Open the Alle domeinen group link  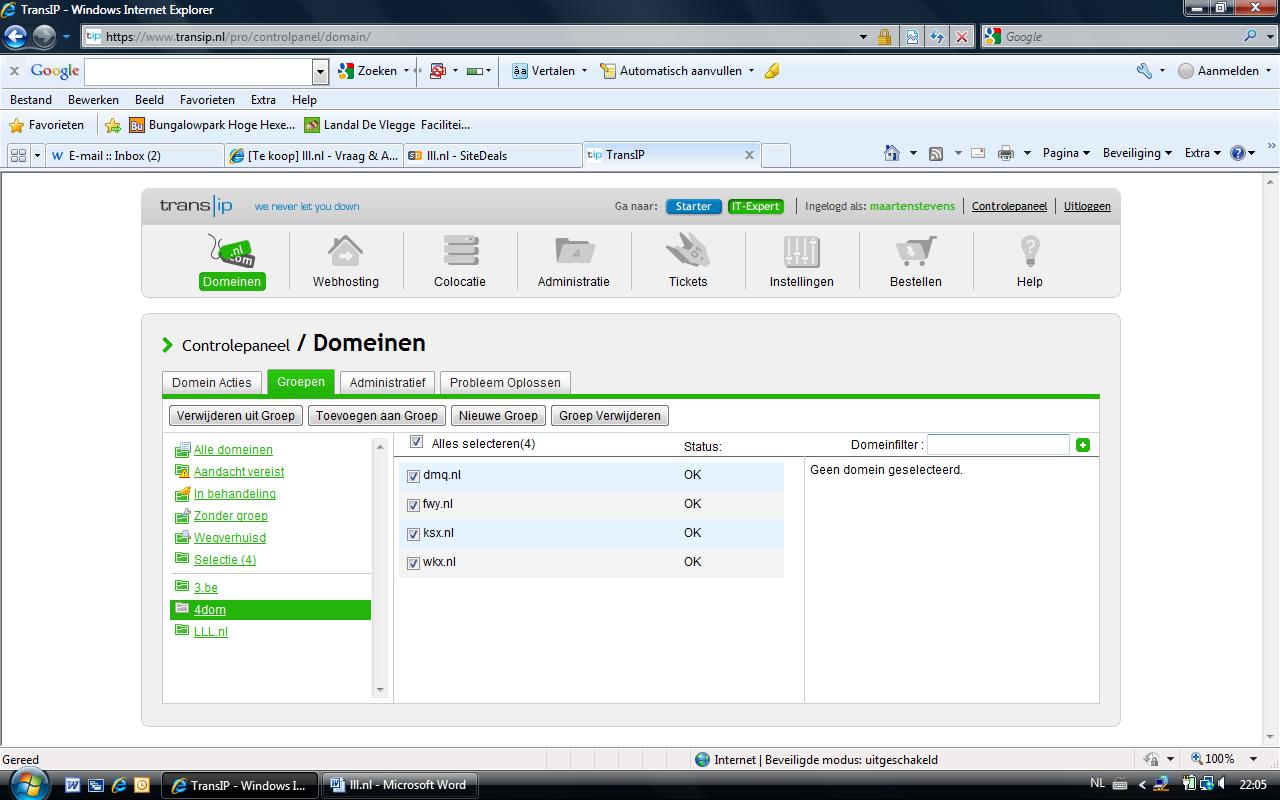233,450
